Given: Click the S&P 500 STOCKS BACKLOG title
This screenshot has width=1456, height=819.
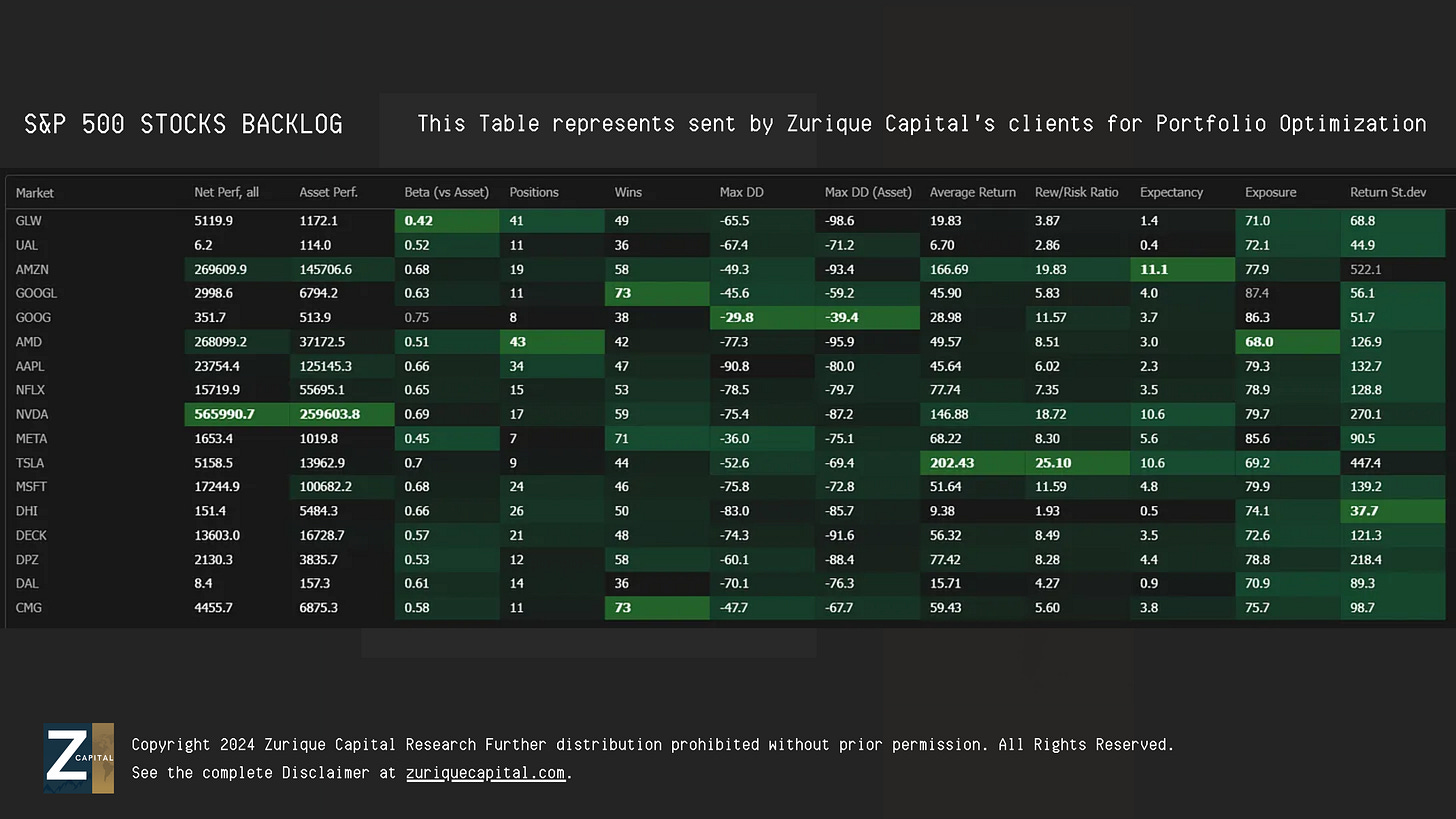Looking at the screenshot, I should (183, 124).
